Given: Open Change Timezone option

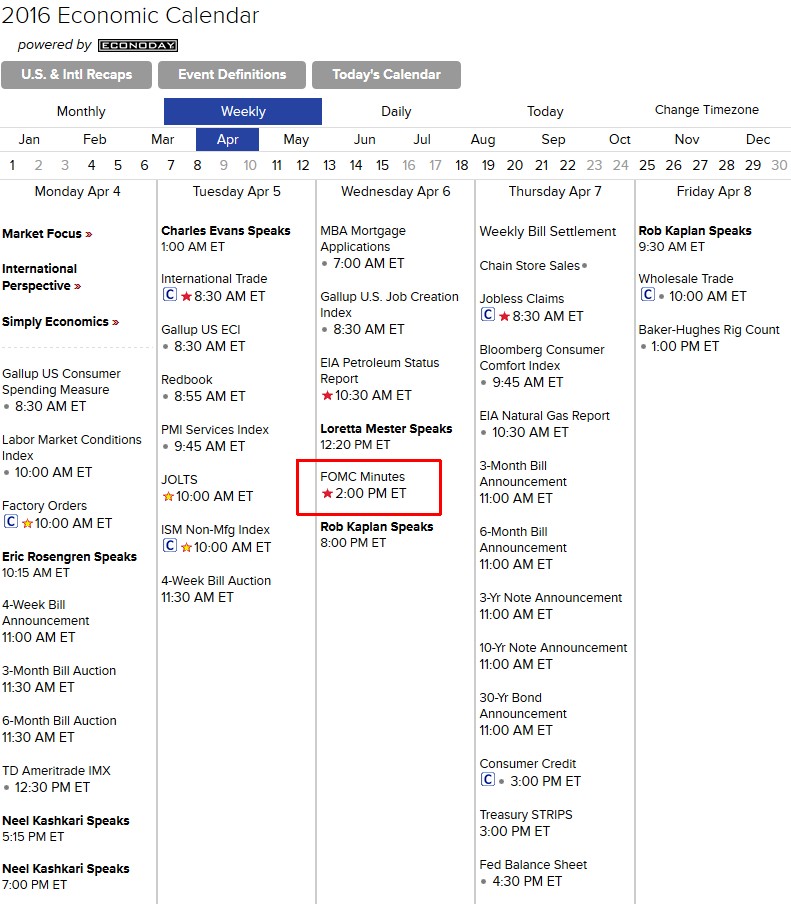Looking at the screenshot, I should pyautogui.click(x=706, y=110).
